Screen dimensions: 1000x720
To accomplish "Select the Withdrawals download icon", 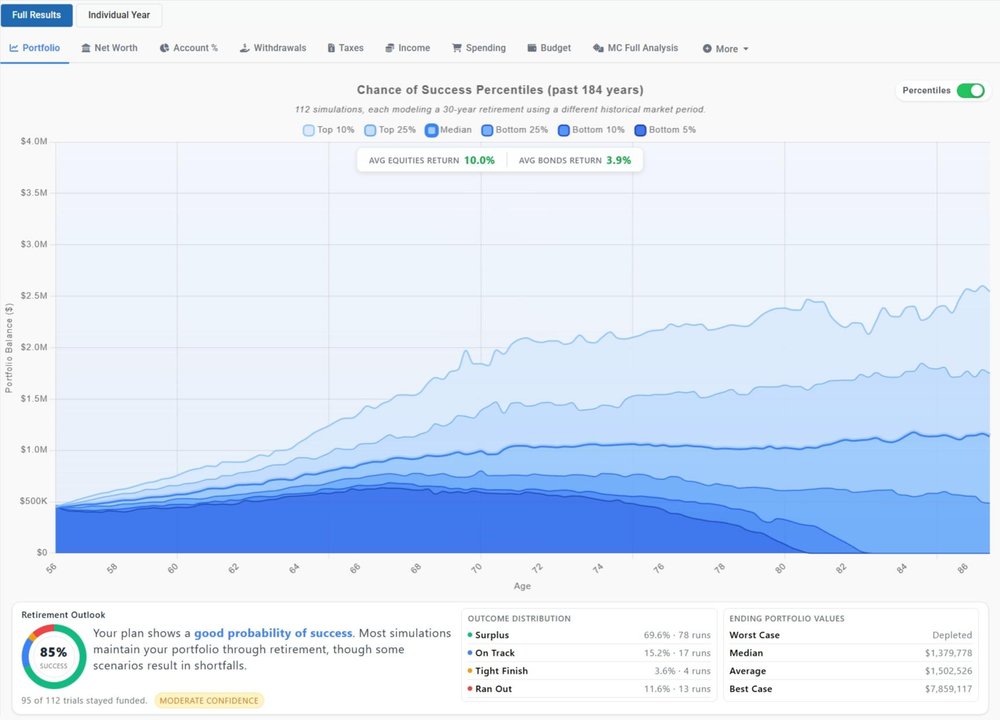I will click(x=244, y=47).
